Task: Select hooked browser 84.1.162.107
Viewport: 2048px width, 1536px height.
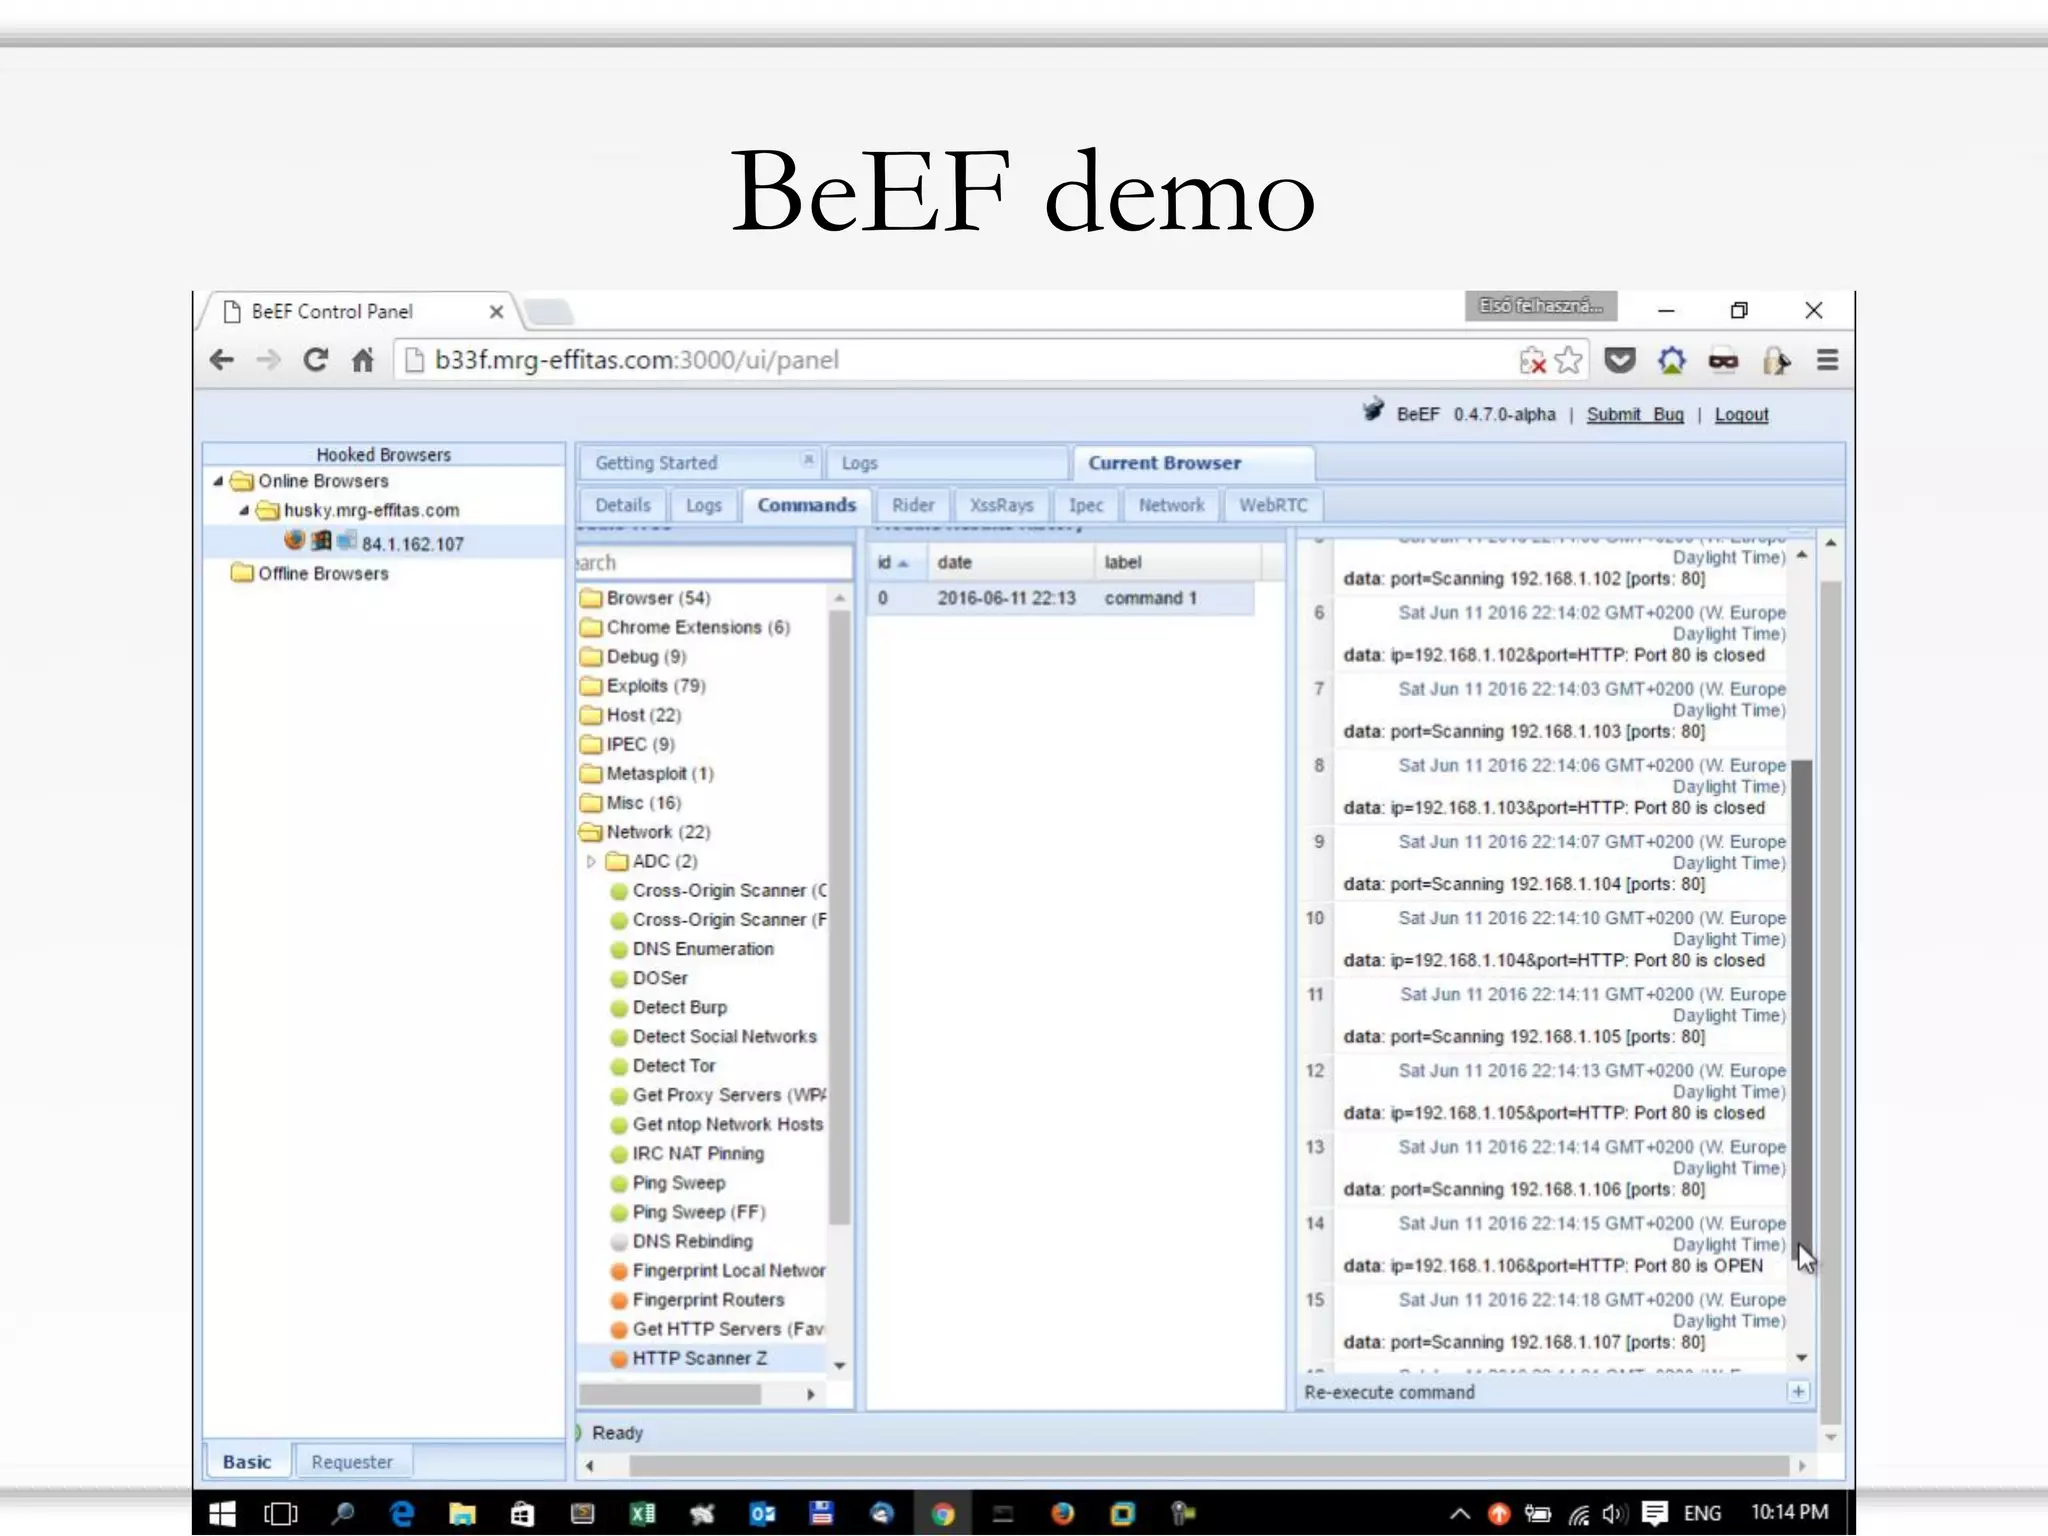Action: coord(412,544)
